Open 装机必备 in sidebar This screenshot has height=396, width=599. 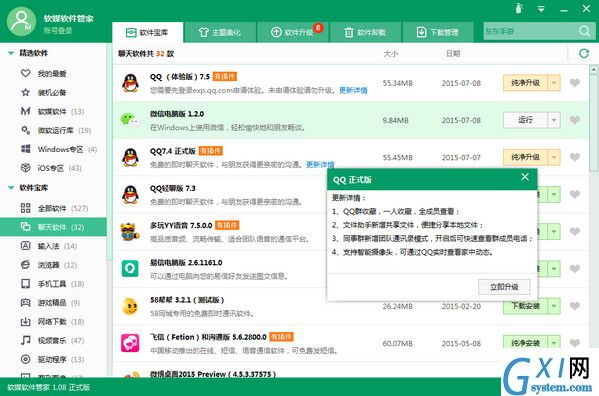(x=53, y=92)
